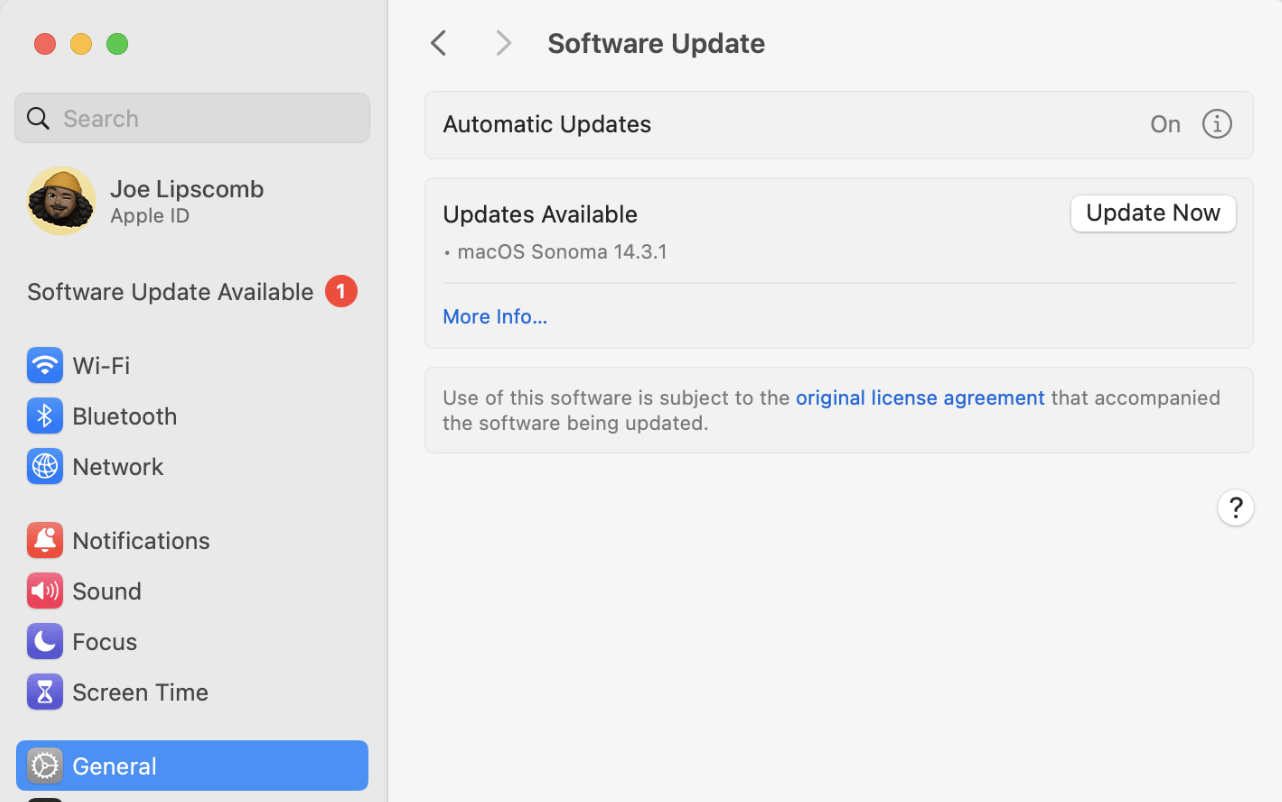Go back using the left chevron

click(x=439, y=43)
